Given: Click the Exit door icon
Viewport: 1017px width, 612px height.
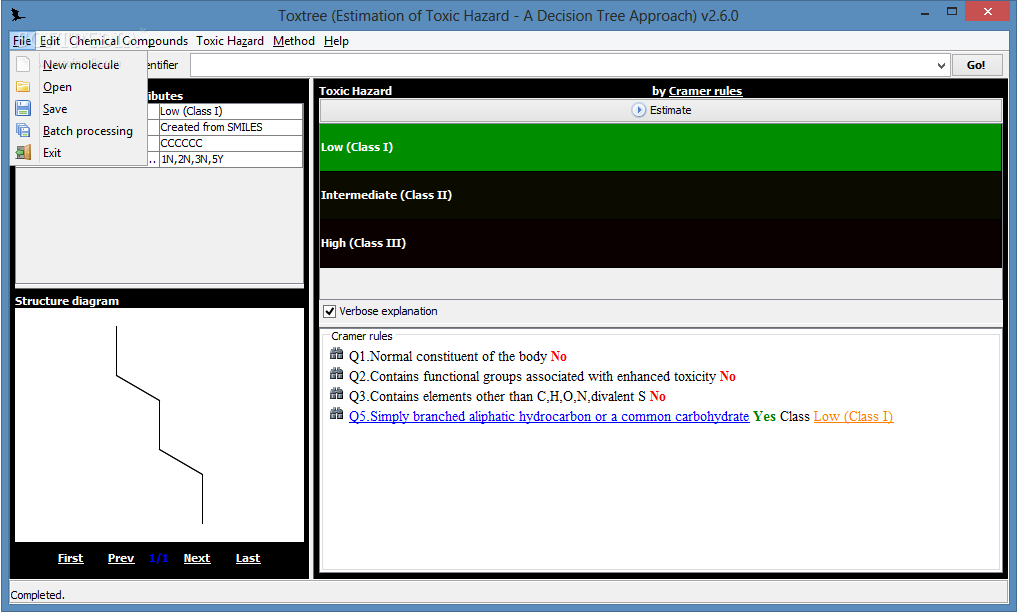Looking at the screenshot, I should [23, 152].
